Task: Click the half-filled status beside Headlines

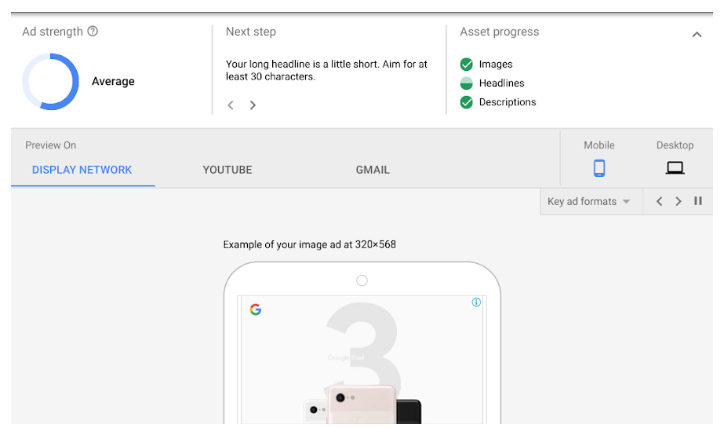Action: coord(467,83)
